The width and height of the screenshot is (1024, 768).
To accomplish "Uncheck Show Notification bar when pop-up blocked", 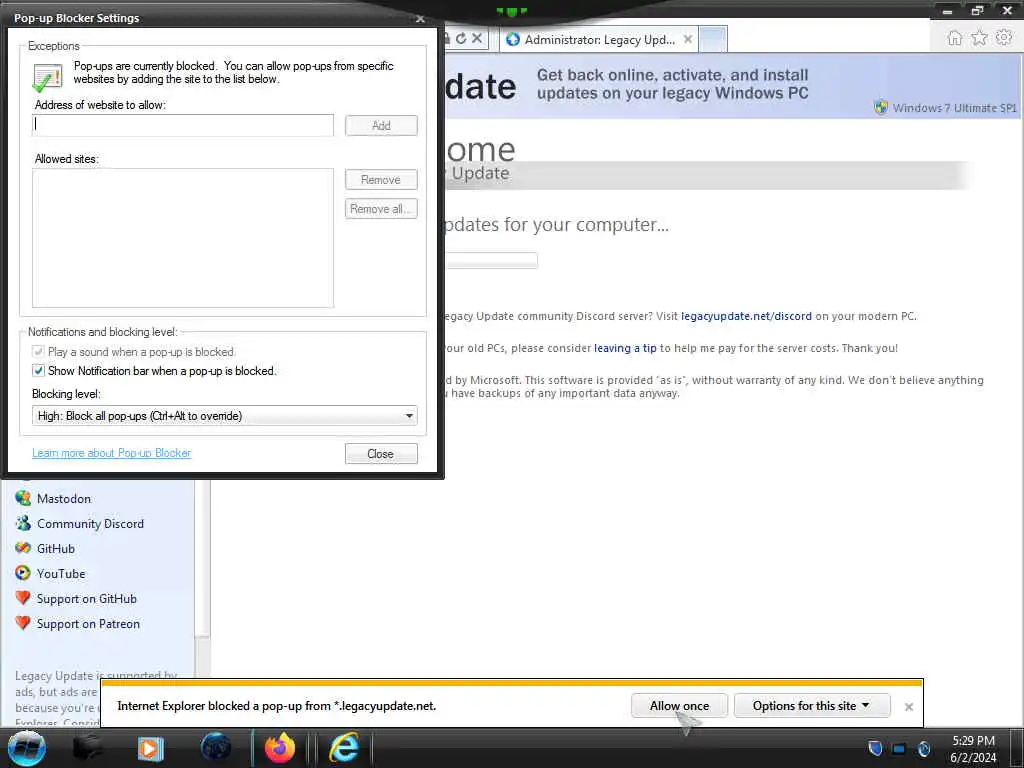I will pyautogui.click(x=39, y=371).
